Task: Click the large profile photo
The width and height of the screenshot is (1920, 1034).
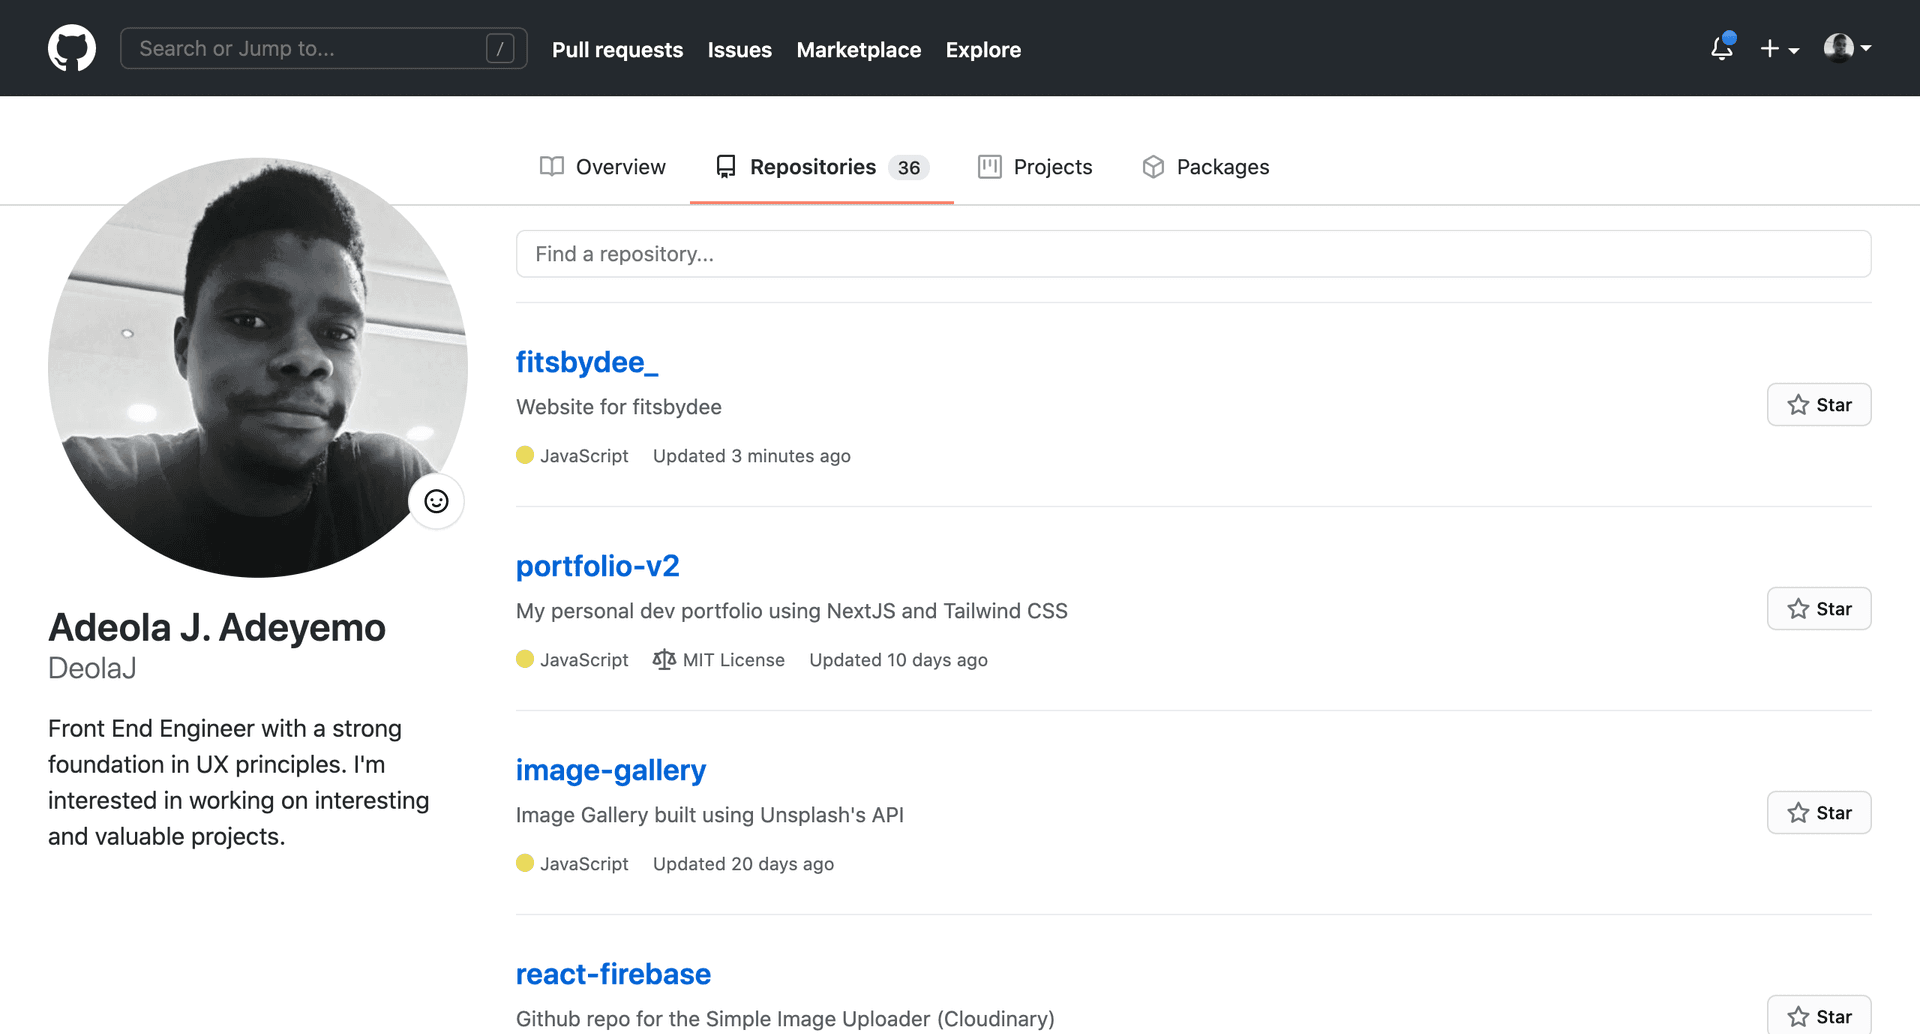Action: coord(257,367)
